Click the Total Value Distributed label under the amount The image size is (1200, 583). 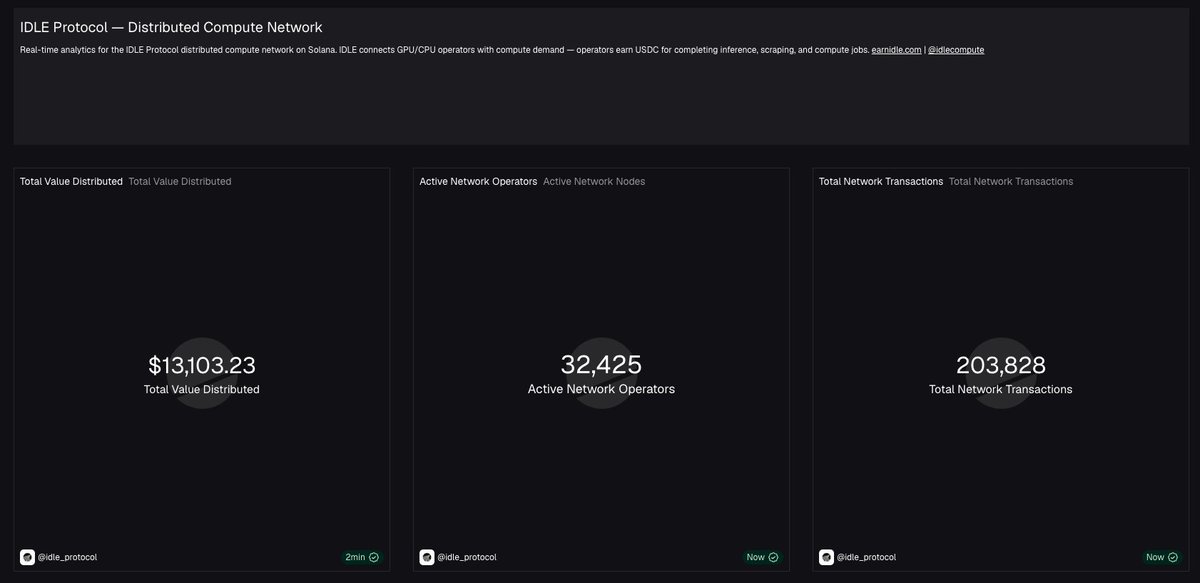point(202,389)
